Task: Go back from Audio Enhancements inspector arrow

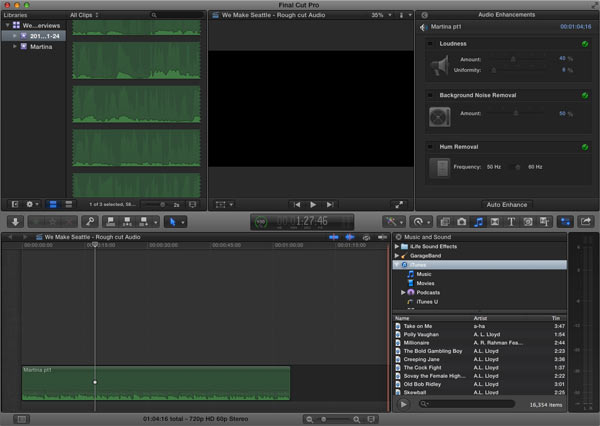Action: [x=424, y=15]
